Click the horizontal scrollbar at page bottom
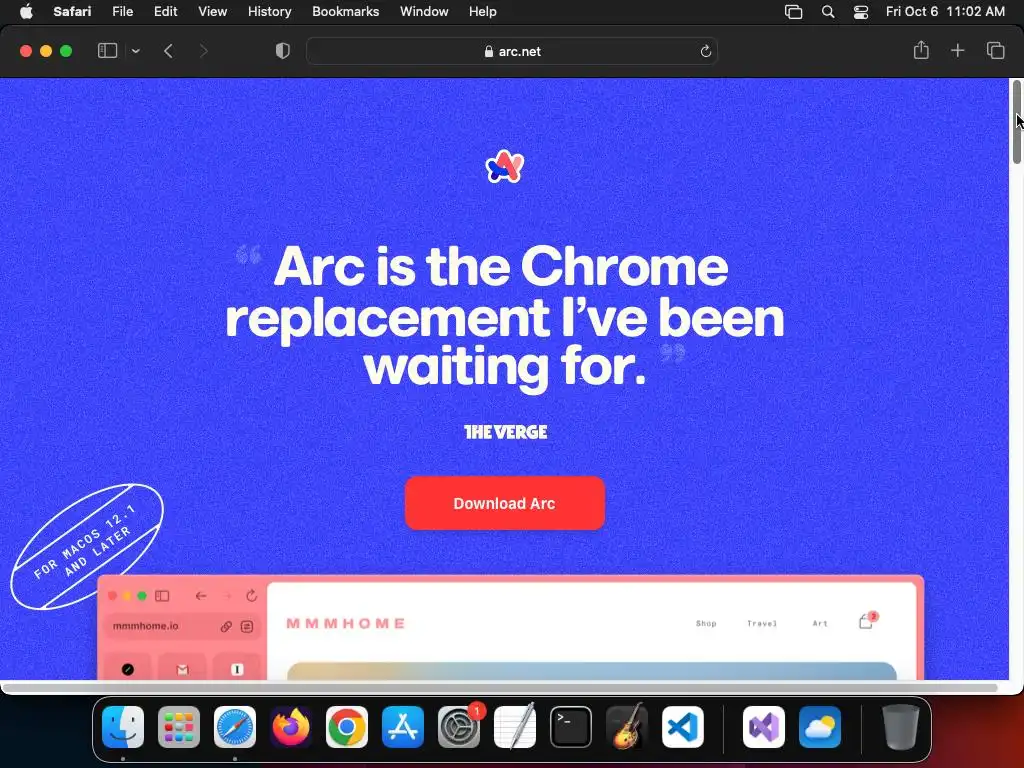Image resolution: width=1024 pixels, height=768 pixels. tap(500, 688)
